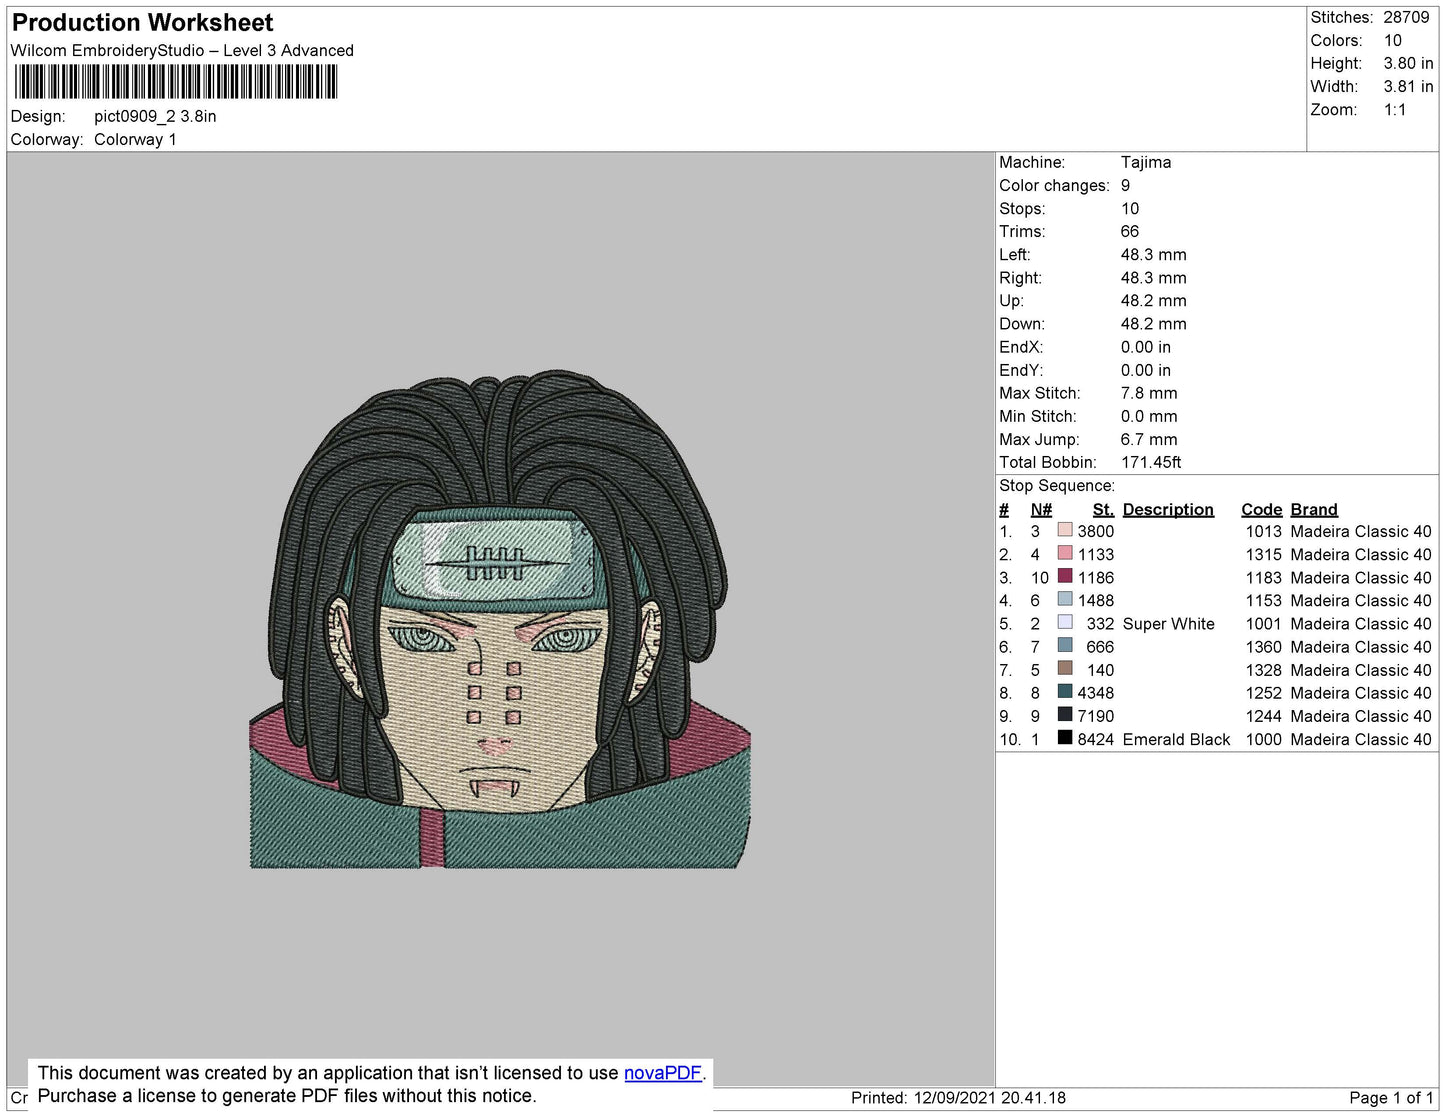Select the stitches value '28709'
This screenshot has height=1117, width=1445.
pyautogui.click(x=1406, y=17)
